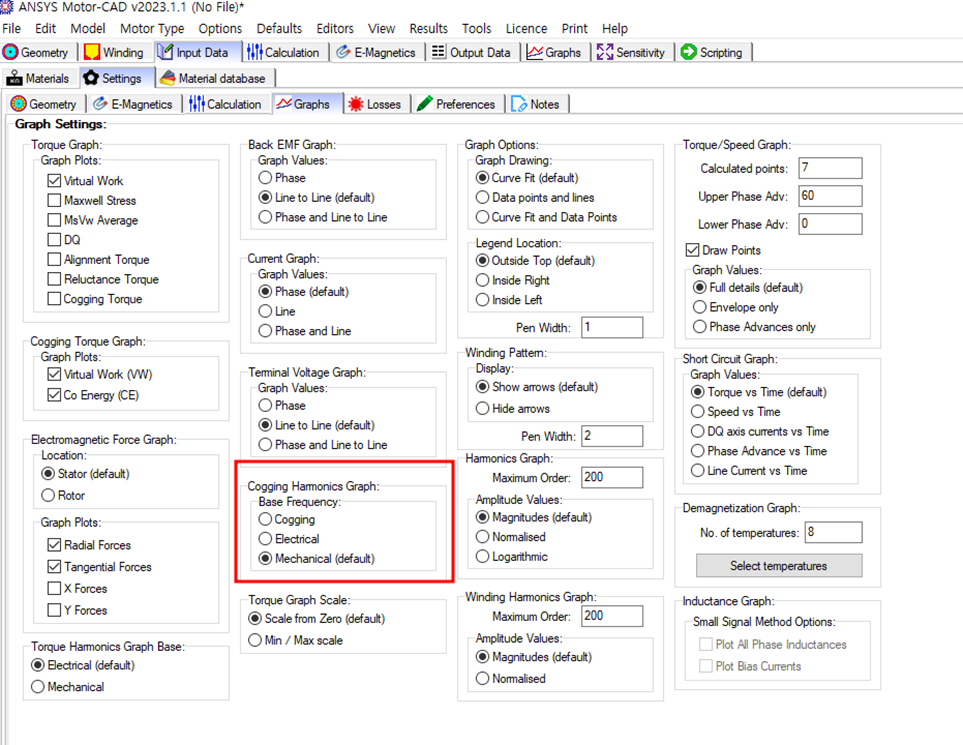Viewport: 963px width, 745px height.
Task: Select Cogging base frequency option
Action: (x=265, y=519)
